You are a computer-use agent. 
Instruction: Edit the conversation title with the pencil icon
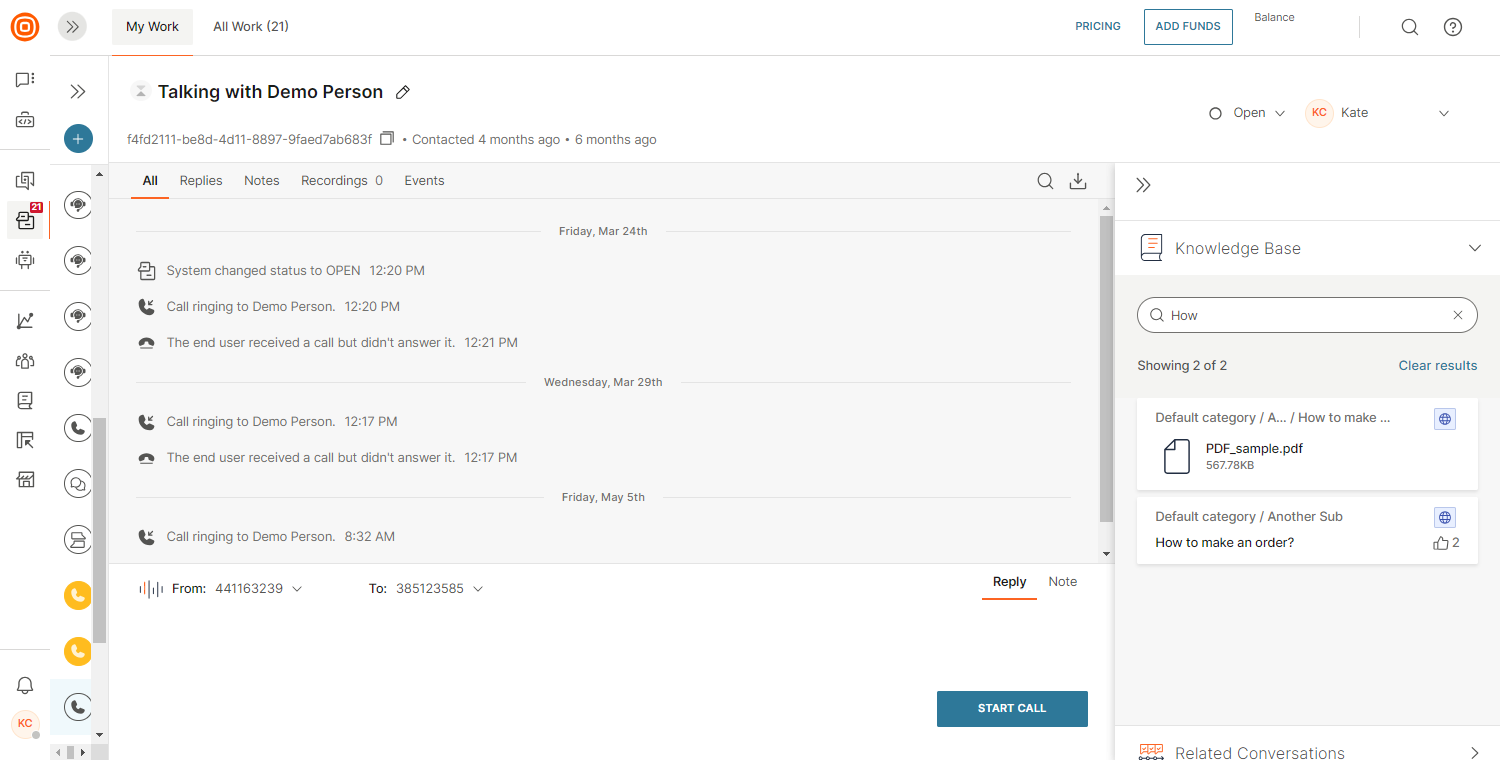(x=403, y=92)
